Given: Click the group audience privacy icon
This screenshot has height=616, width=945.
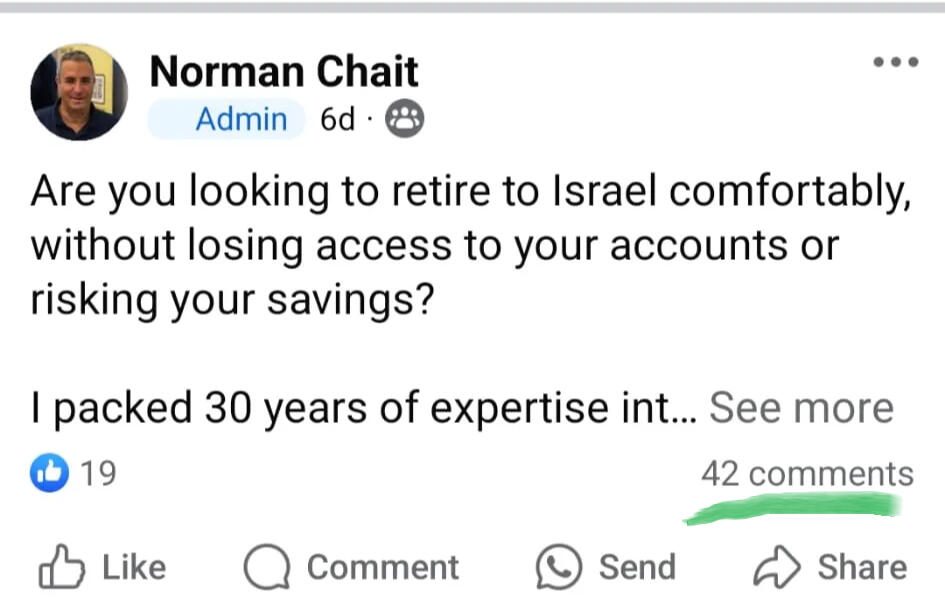Looking at the screenshot, I should coord(404,120).
